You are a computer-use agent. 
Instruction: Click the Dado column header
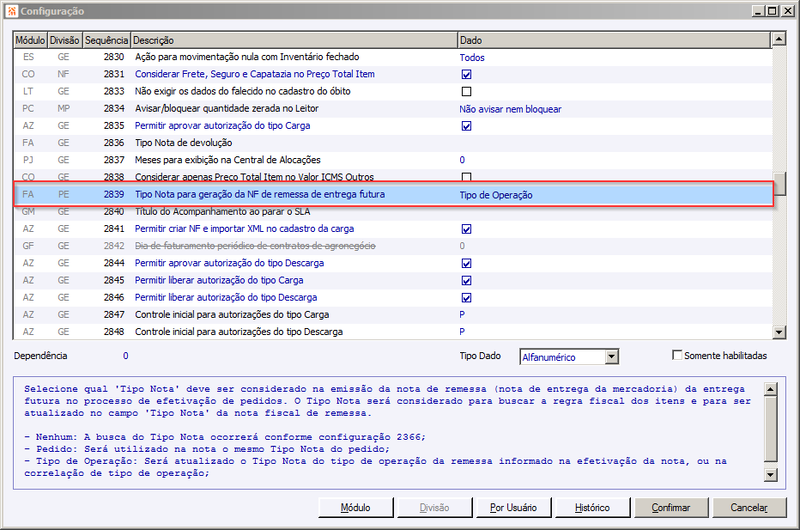click(x=614, y=40)
